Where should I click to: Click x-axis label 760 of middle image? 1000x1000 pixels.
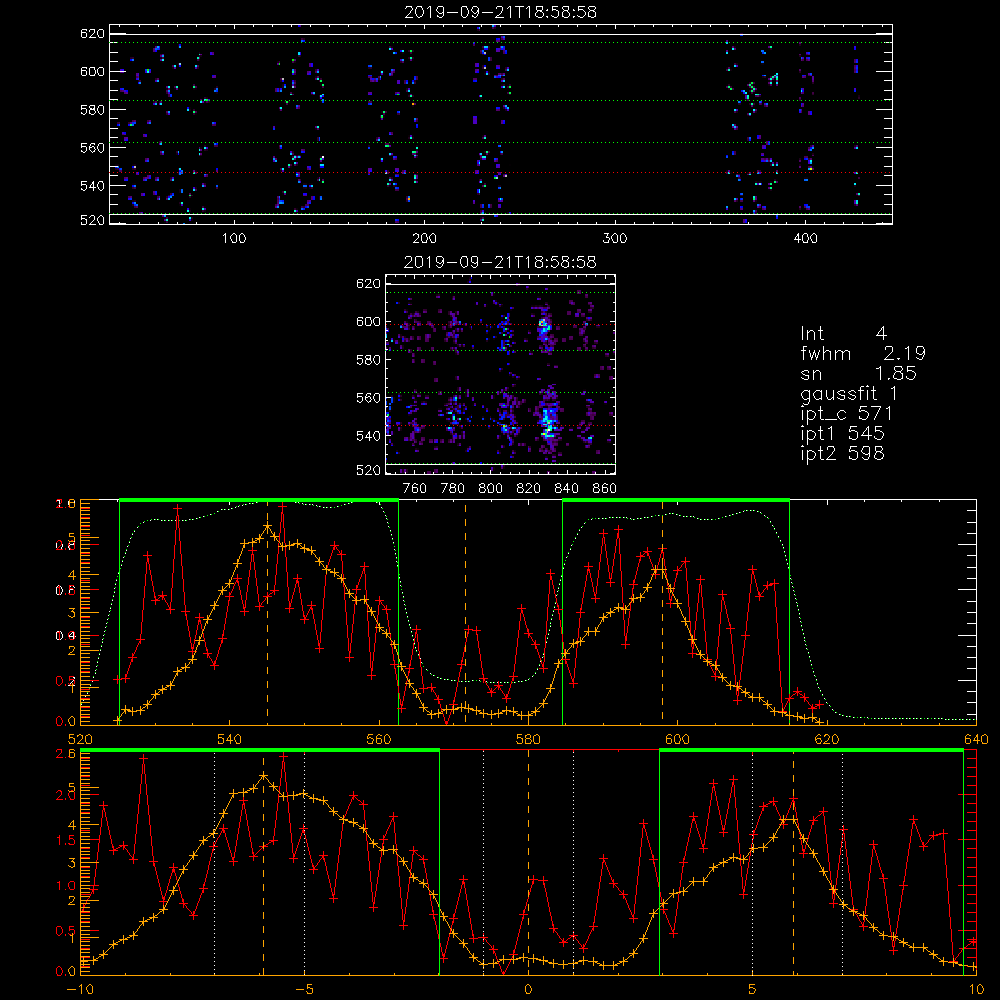click(x=415, y=489)
